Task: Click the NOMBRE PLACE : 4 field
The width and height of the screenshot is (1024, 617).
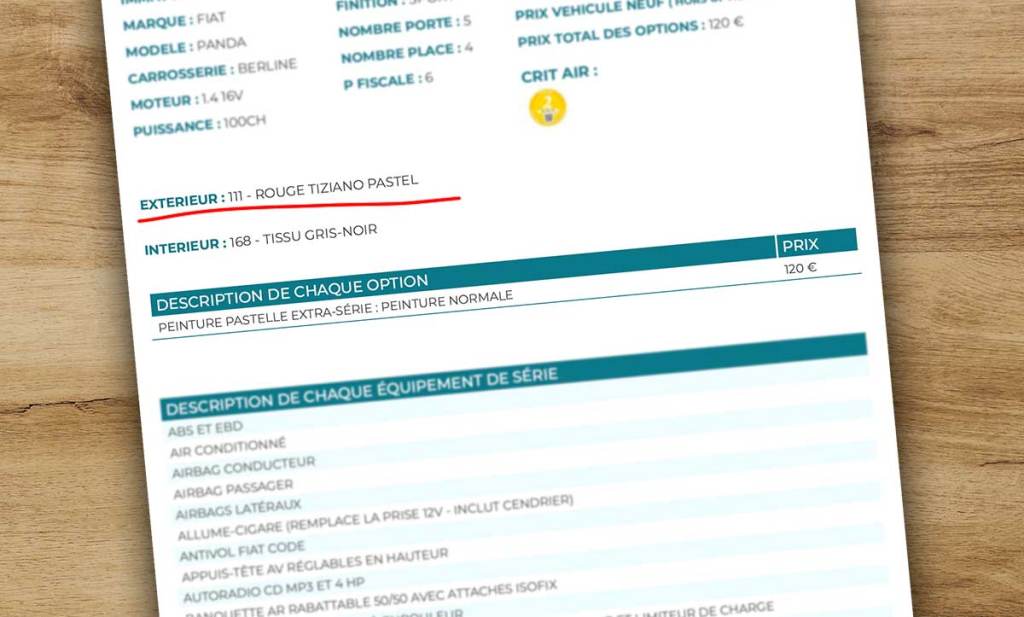Action: [407, 52]
